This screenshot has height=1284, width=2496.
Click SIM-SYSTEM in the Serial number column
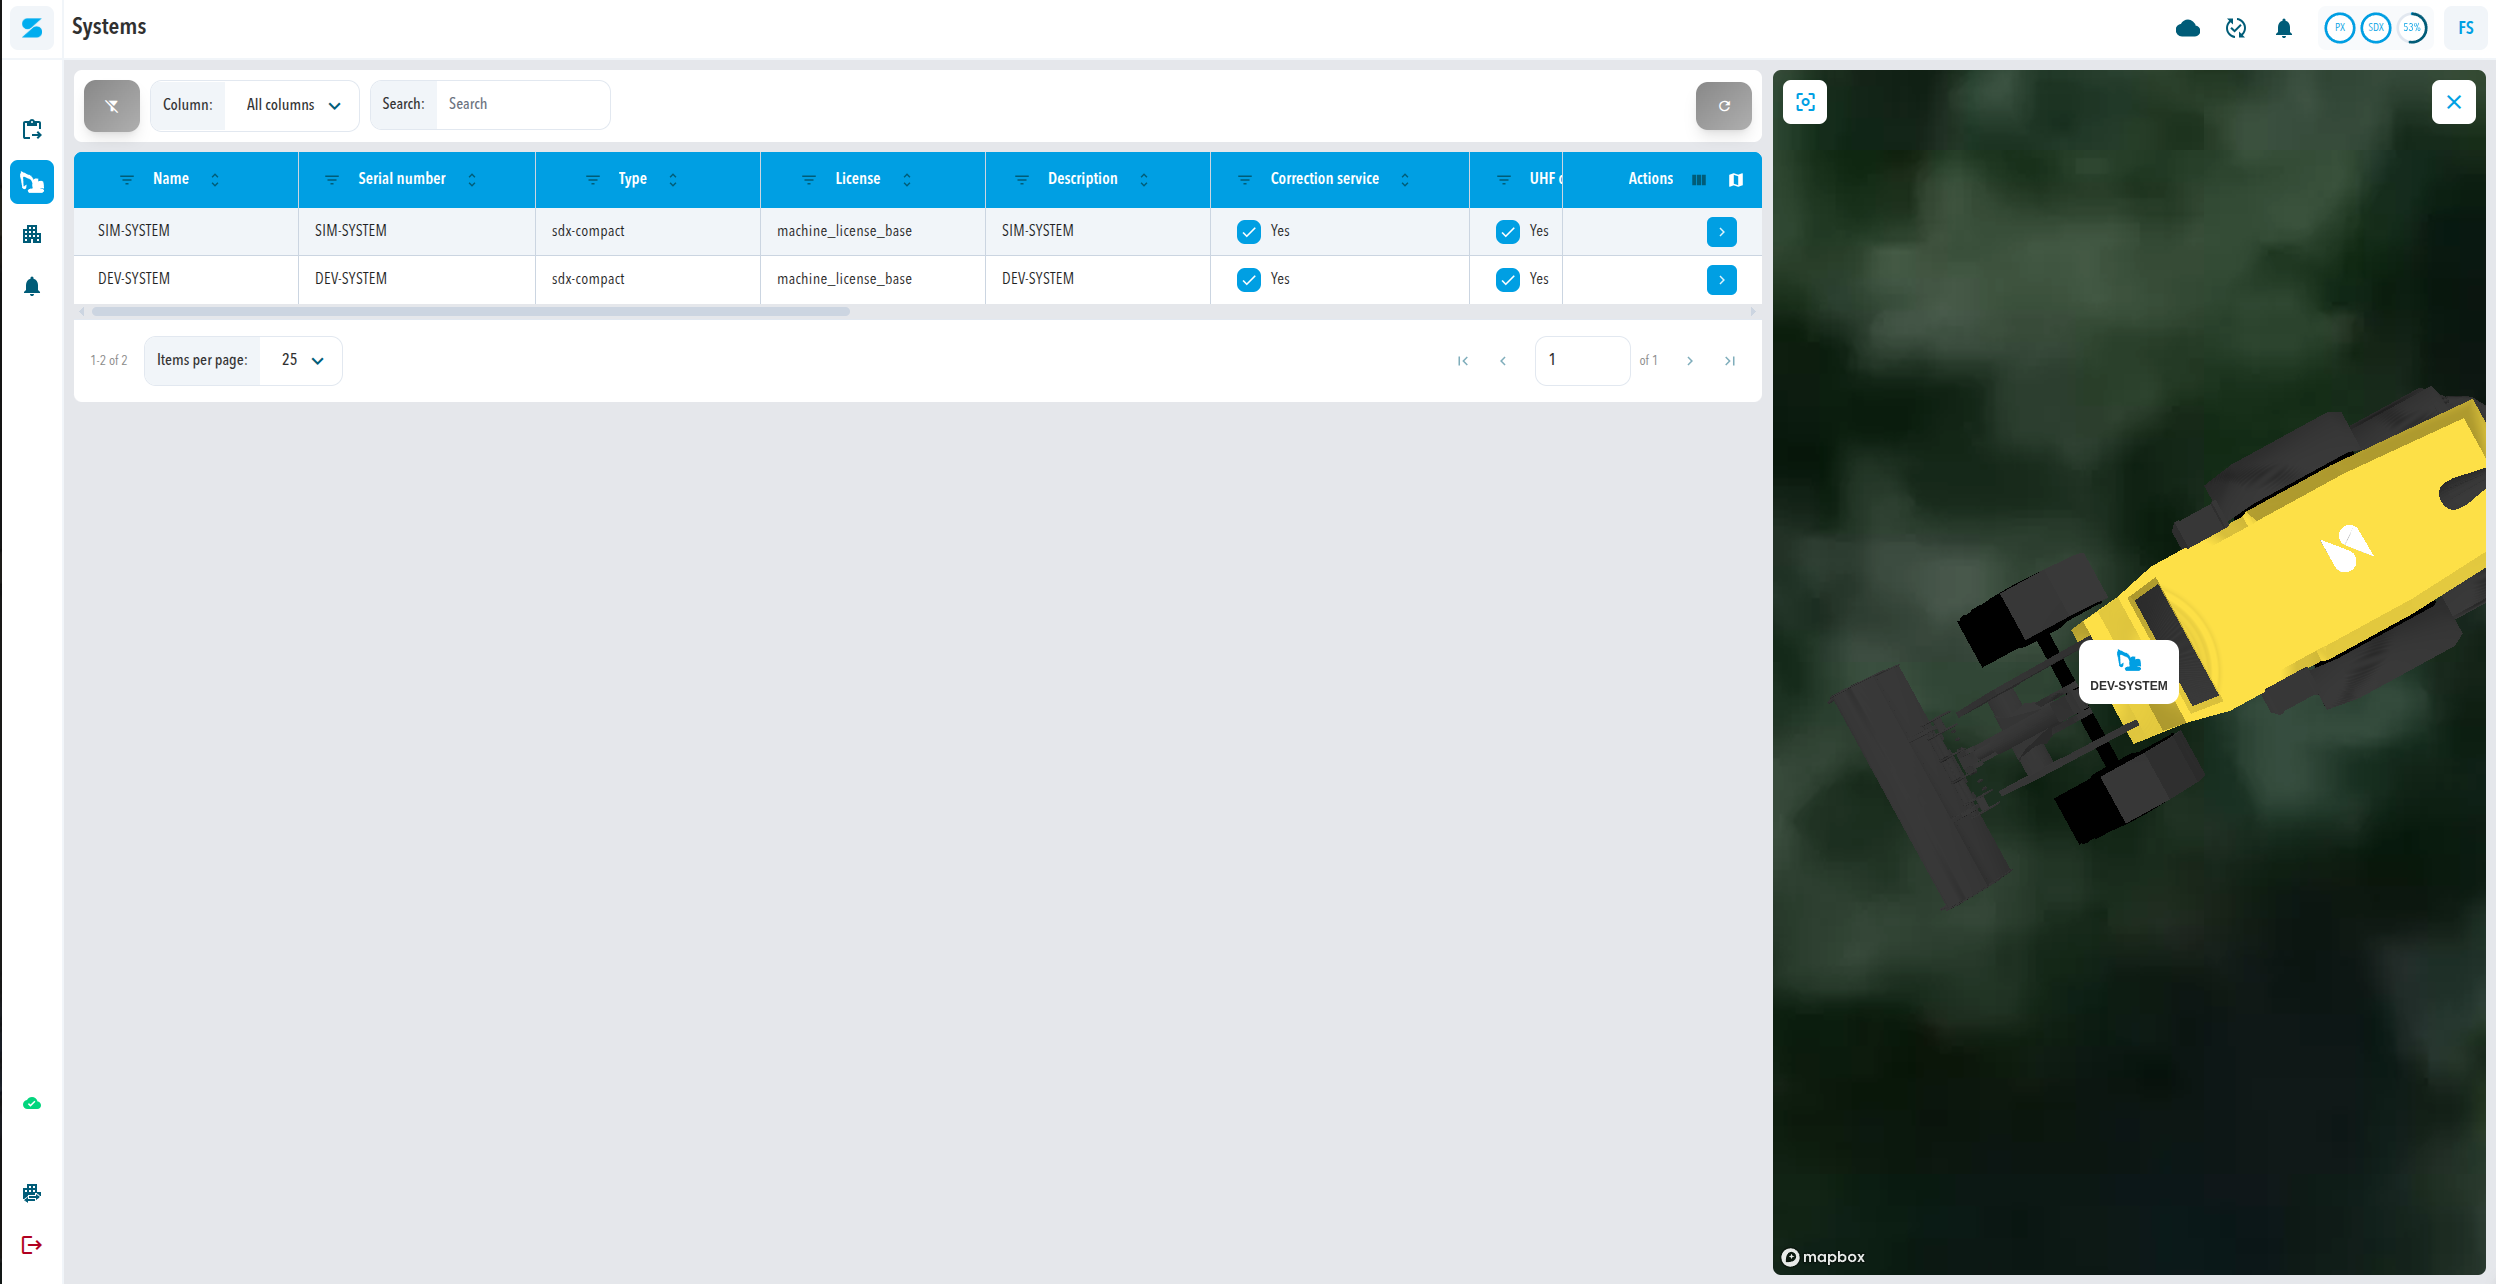[351, 231]
